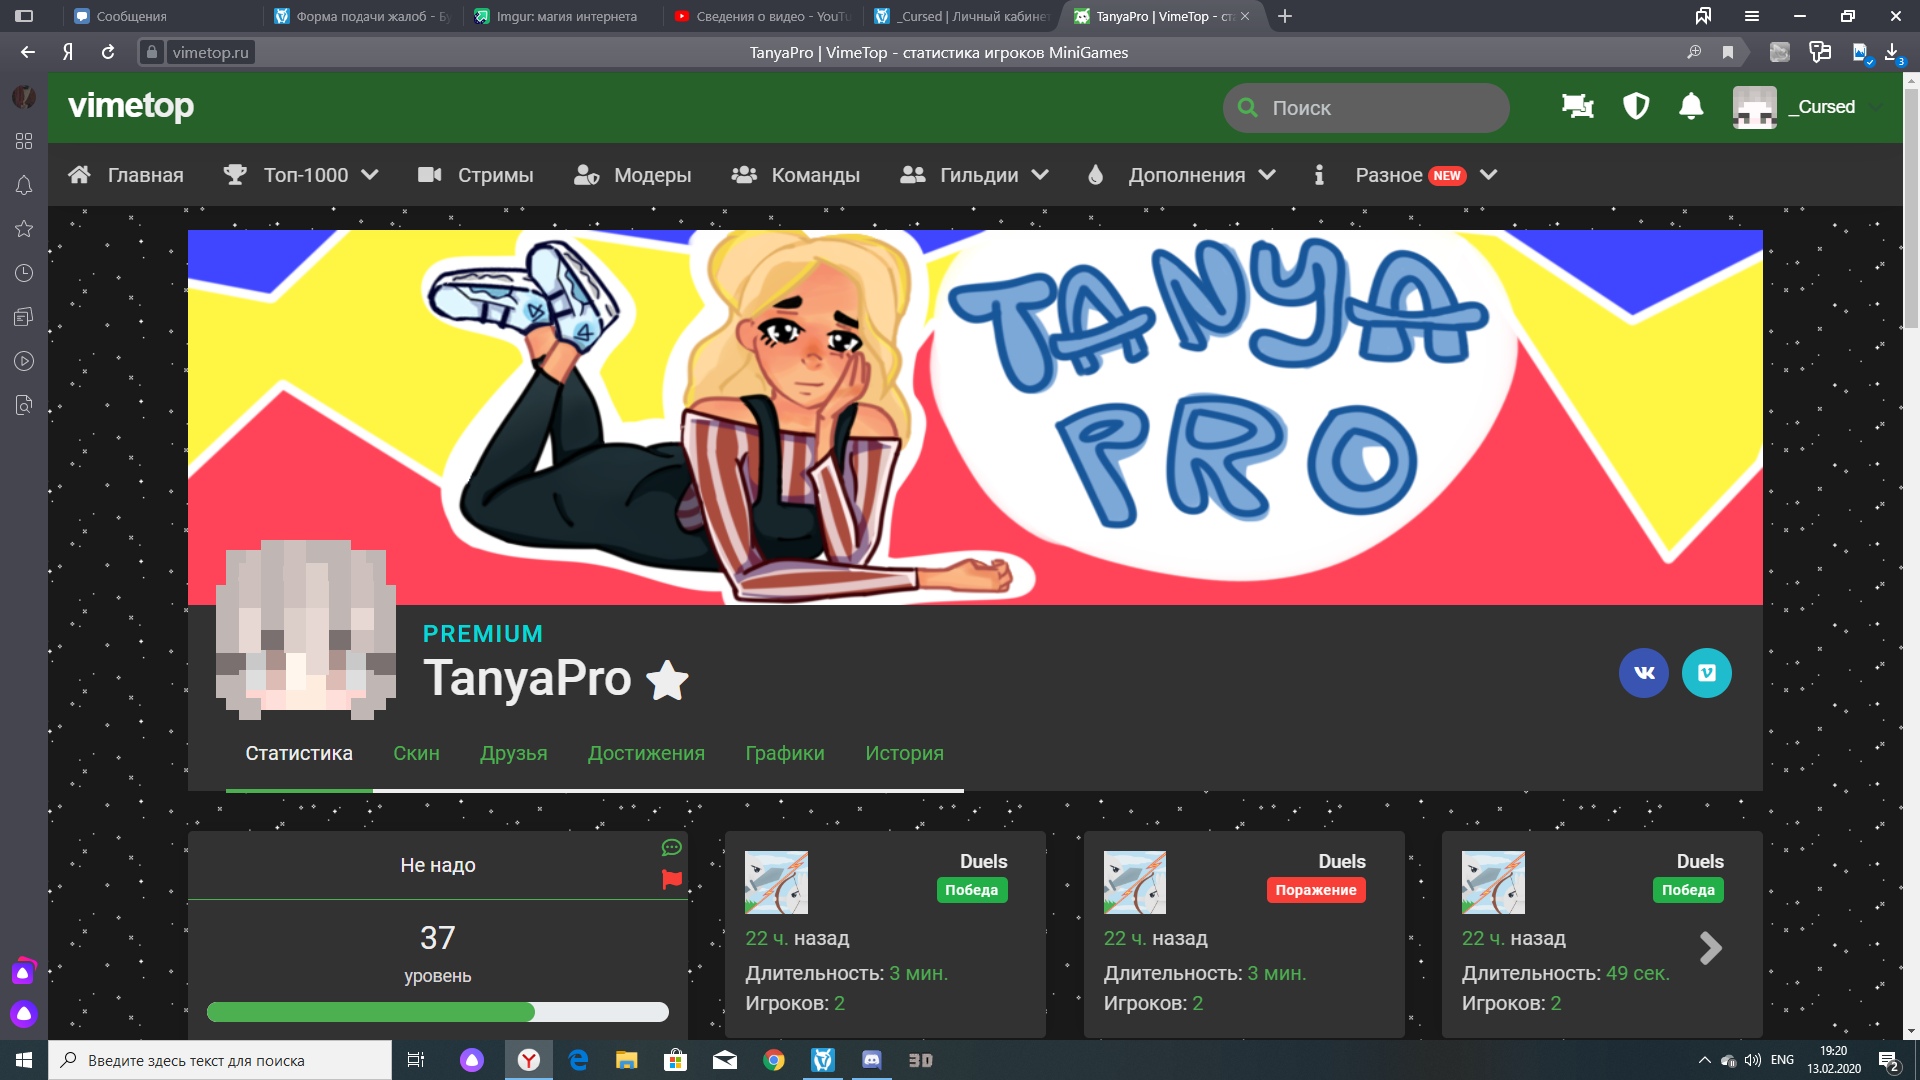Open Стримы navigation item
The width and height of the screenshot is (1920, 1080).
(x=476, y=175)
